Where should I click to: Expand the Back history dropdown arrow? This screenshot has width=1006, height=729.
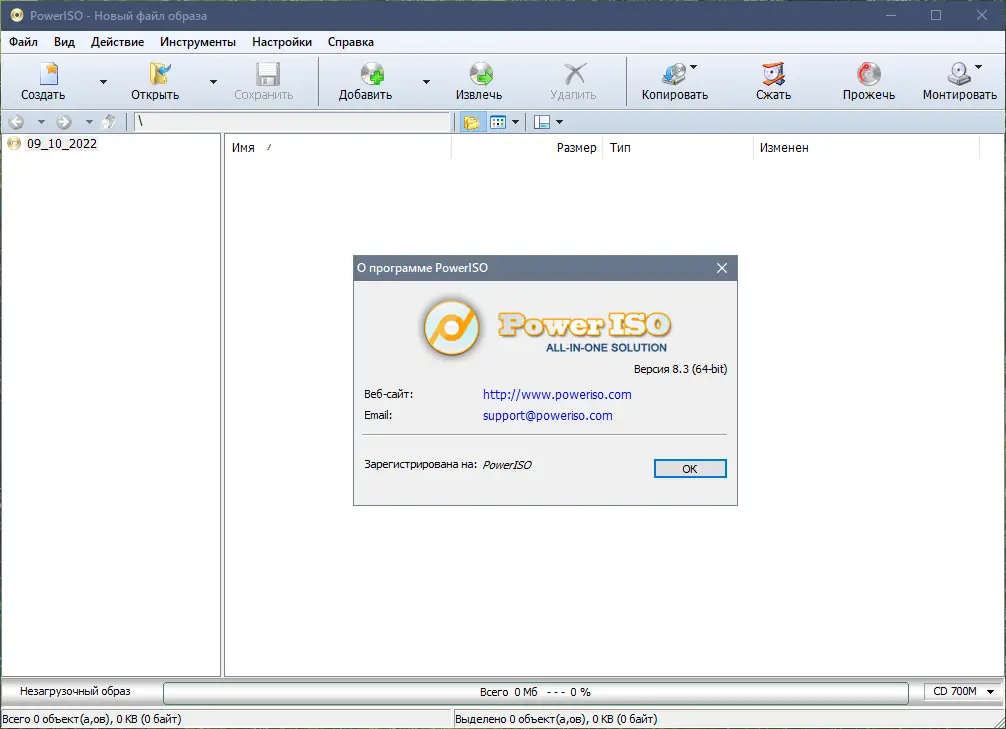(x=41, y=122)
